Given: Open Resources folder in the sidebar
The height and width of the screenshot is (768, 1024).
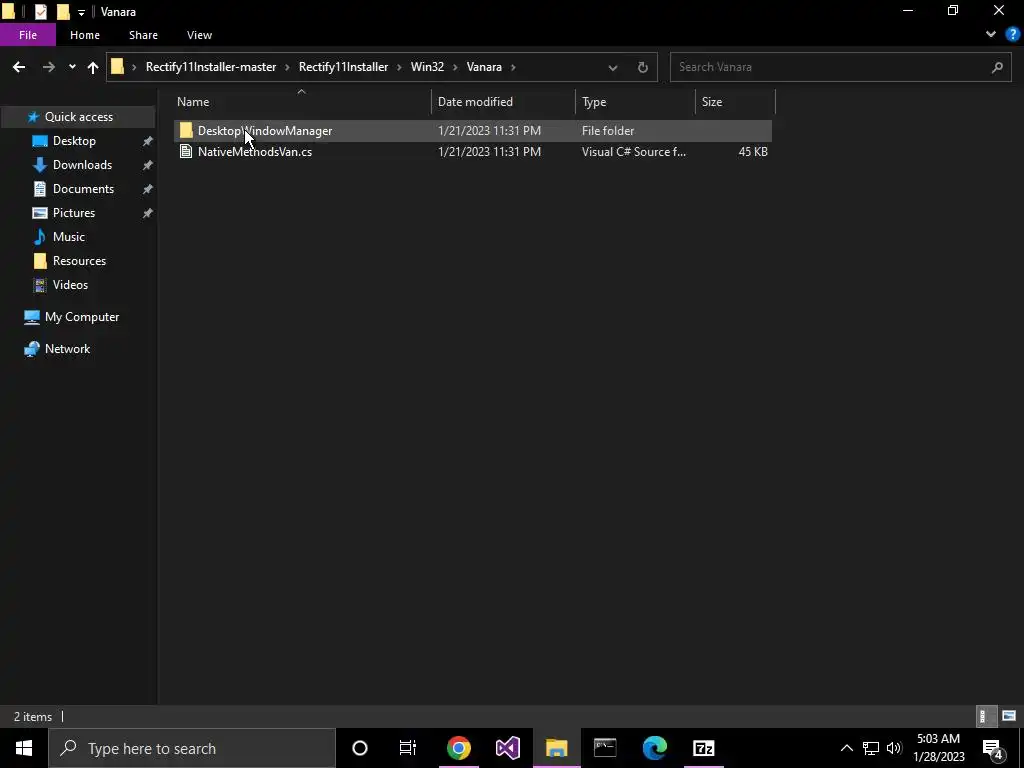Looking at the screenshot, I should click(x=79, y=261).
